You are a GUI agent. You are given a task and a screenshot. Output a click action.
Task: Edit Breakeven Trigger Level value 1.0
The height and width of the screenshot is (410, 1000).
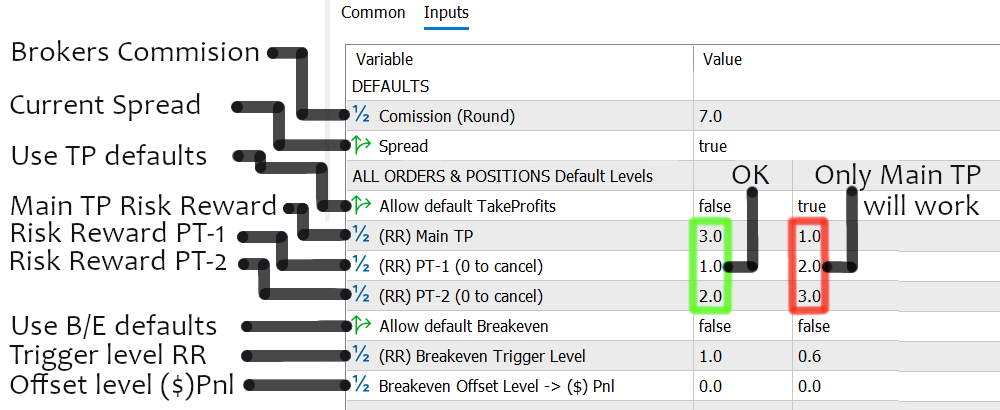point(713,356)
